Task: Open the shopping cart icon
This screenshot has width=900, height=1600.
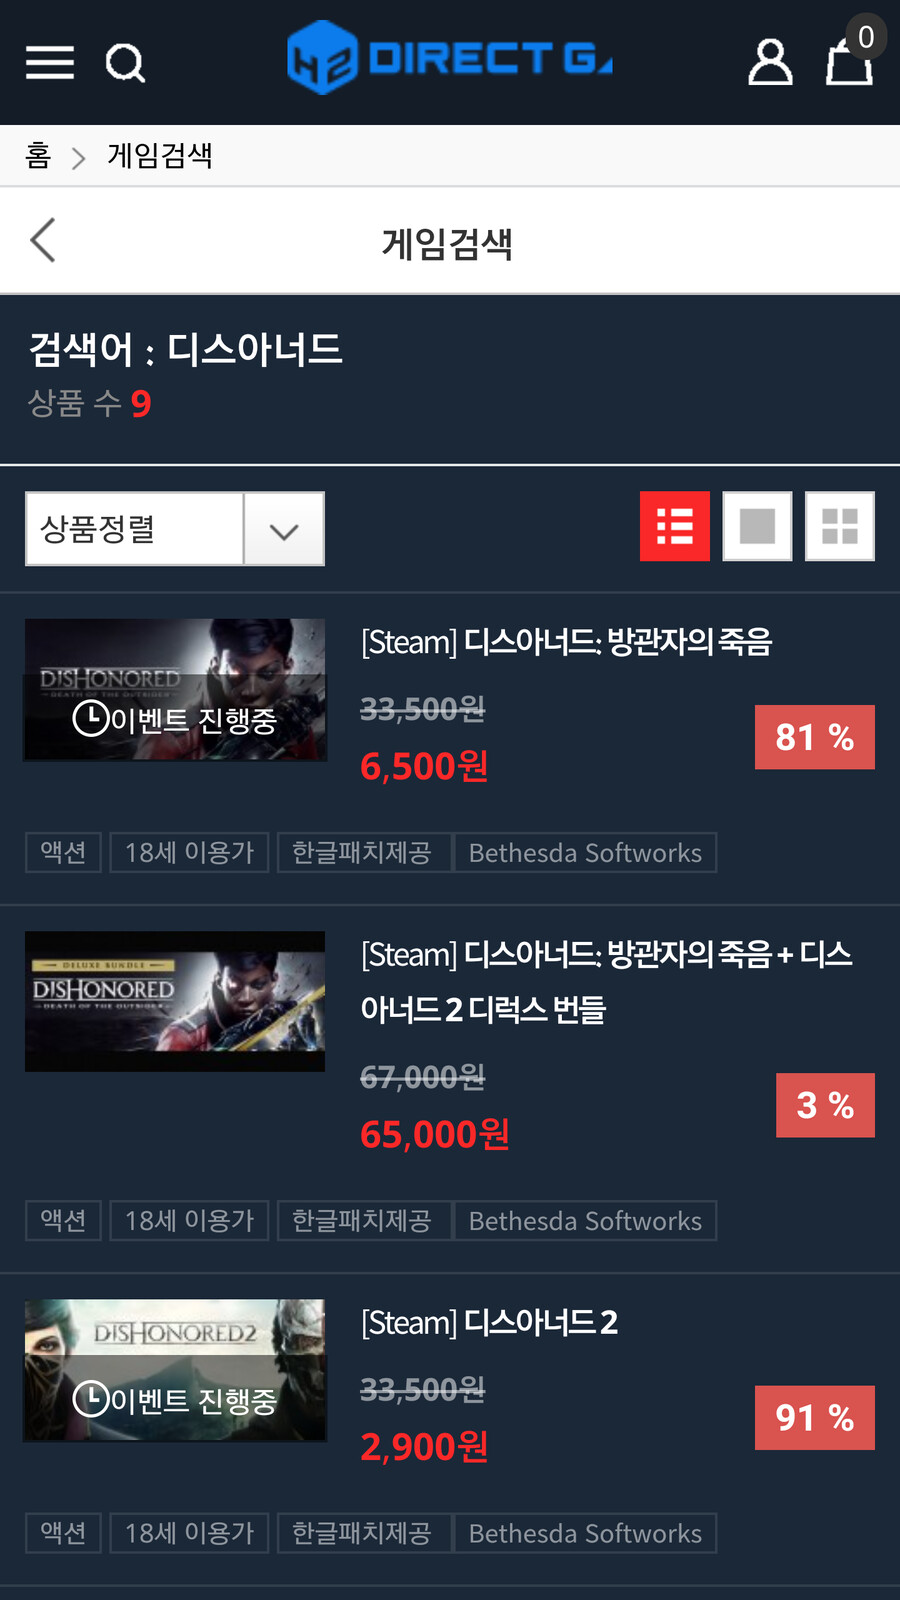Action: [x=849, y=60]
